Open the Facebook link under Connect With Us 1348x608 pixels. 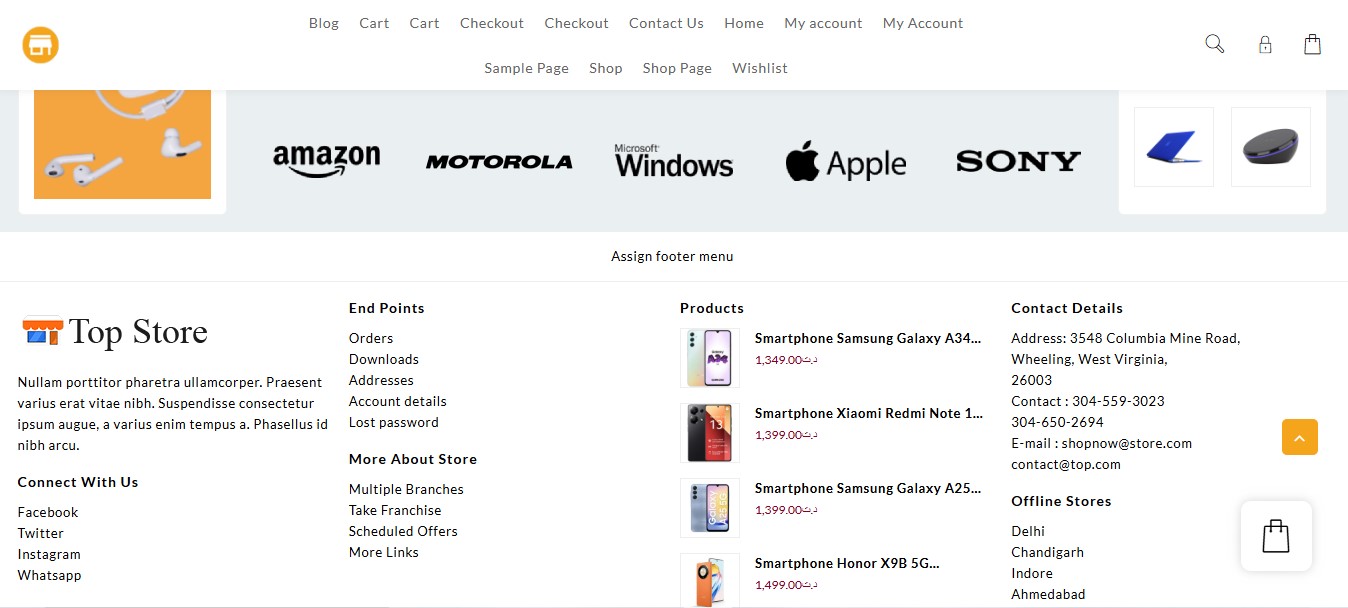coord(47,512)
